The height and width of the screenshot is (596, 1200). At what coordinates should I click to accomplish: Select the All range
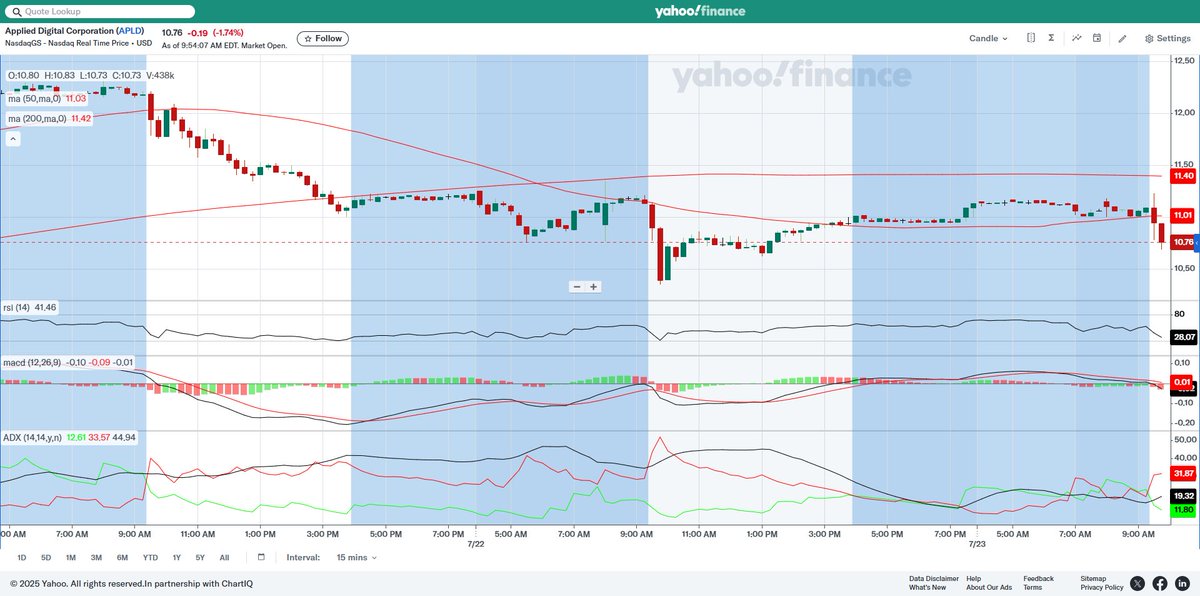coord(224,557)
